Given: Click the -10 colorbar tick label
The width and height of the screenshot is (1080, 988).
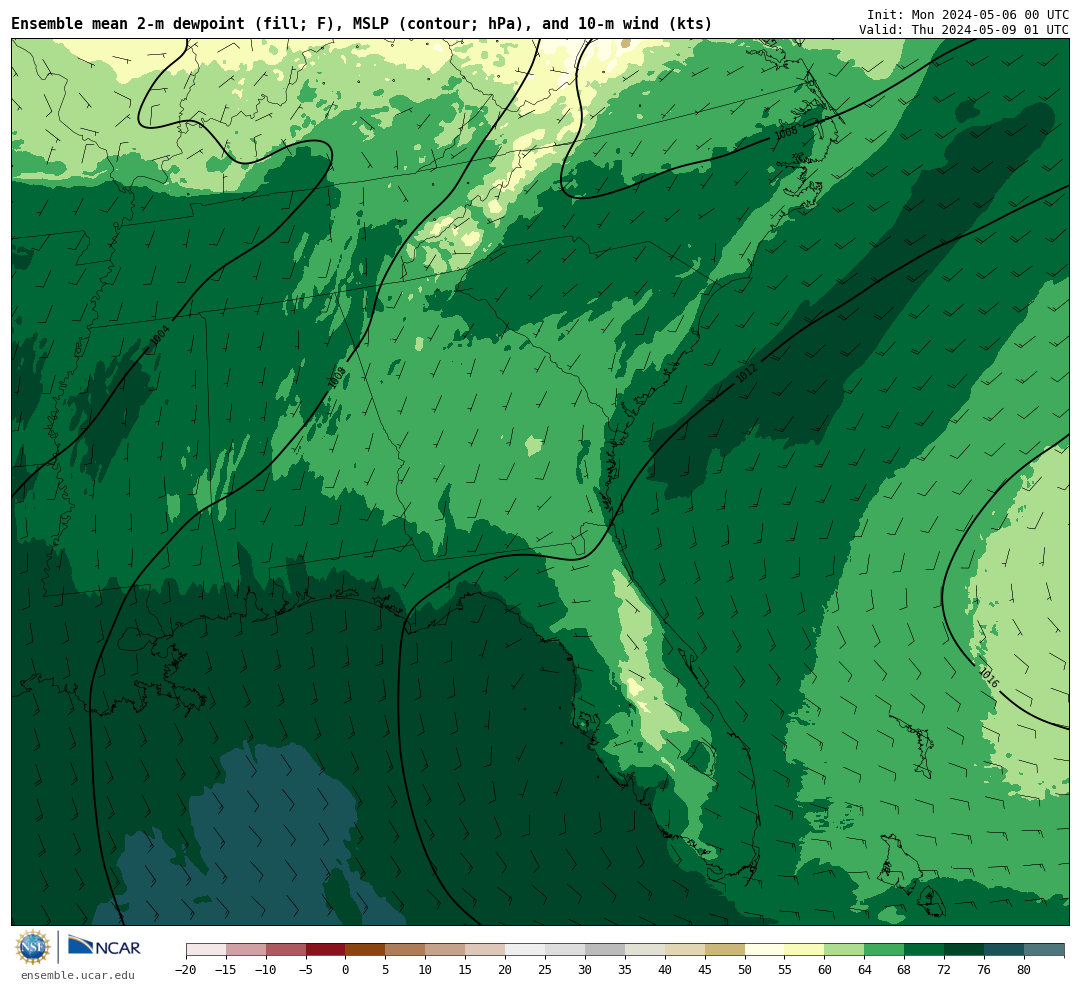Looking at the screenshot, I should tap(265, 970).
